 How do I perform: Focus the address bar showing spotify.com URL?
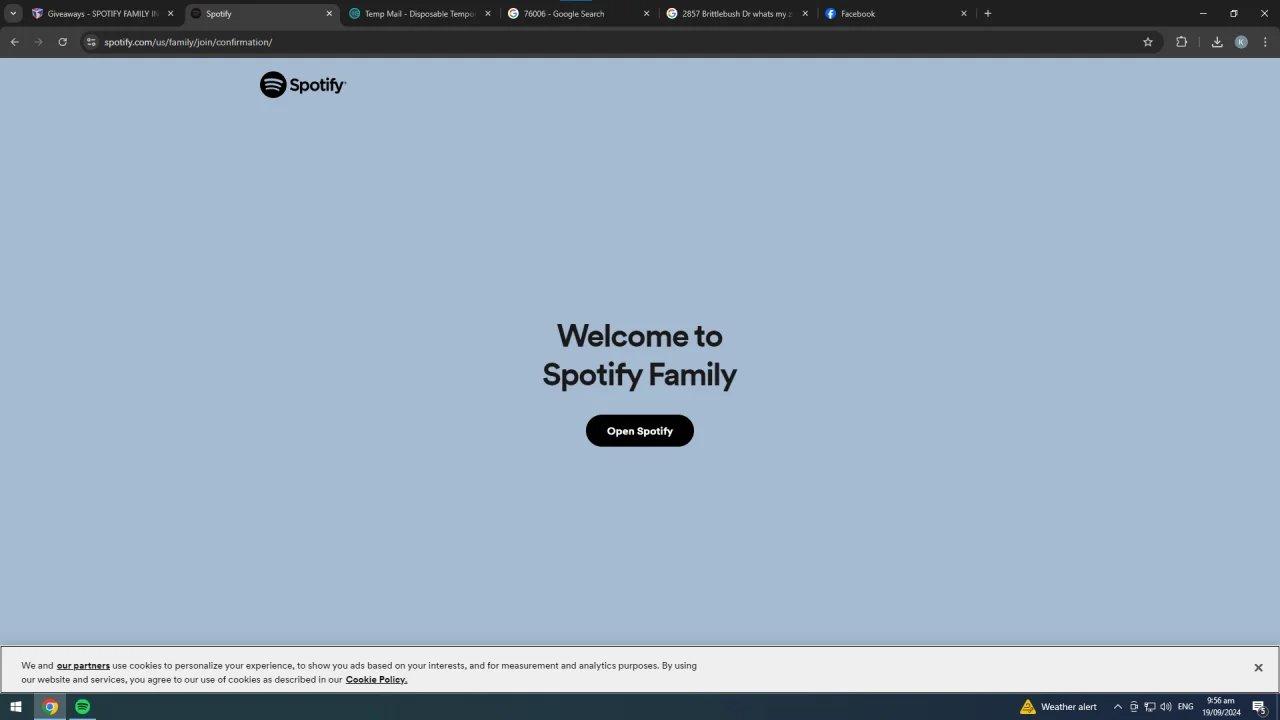pyautogui.click(x=620, y=42)
